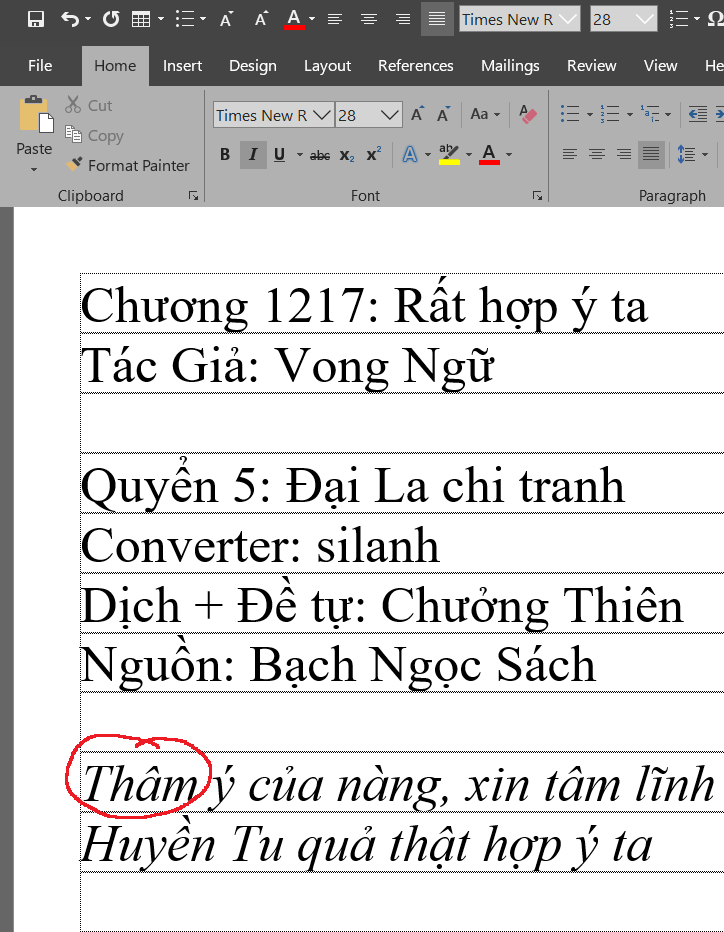The width and height of the screenshot is (724, 932).
Task: Open the View tab
Action: pyautogui.click(x=660, y=65)
